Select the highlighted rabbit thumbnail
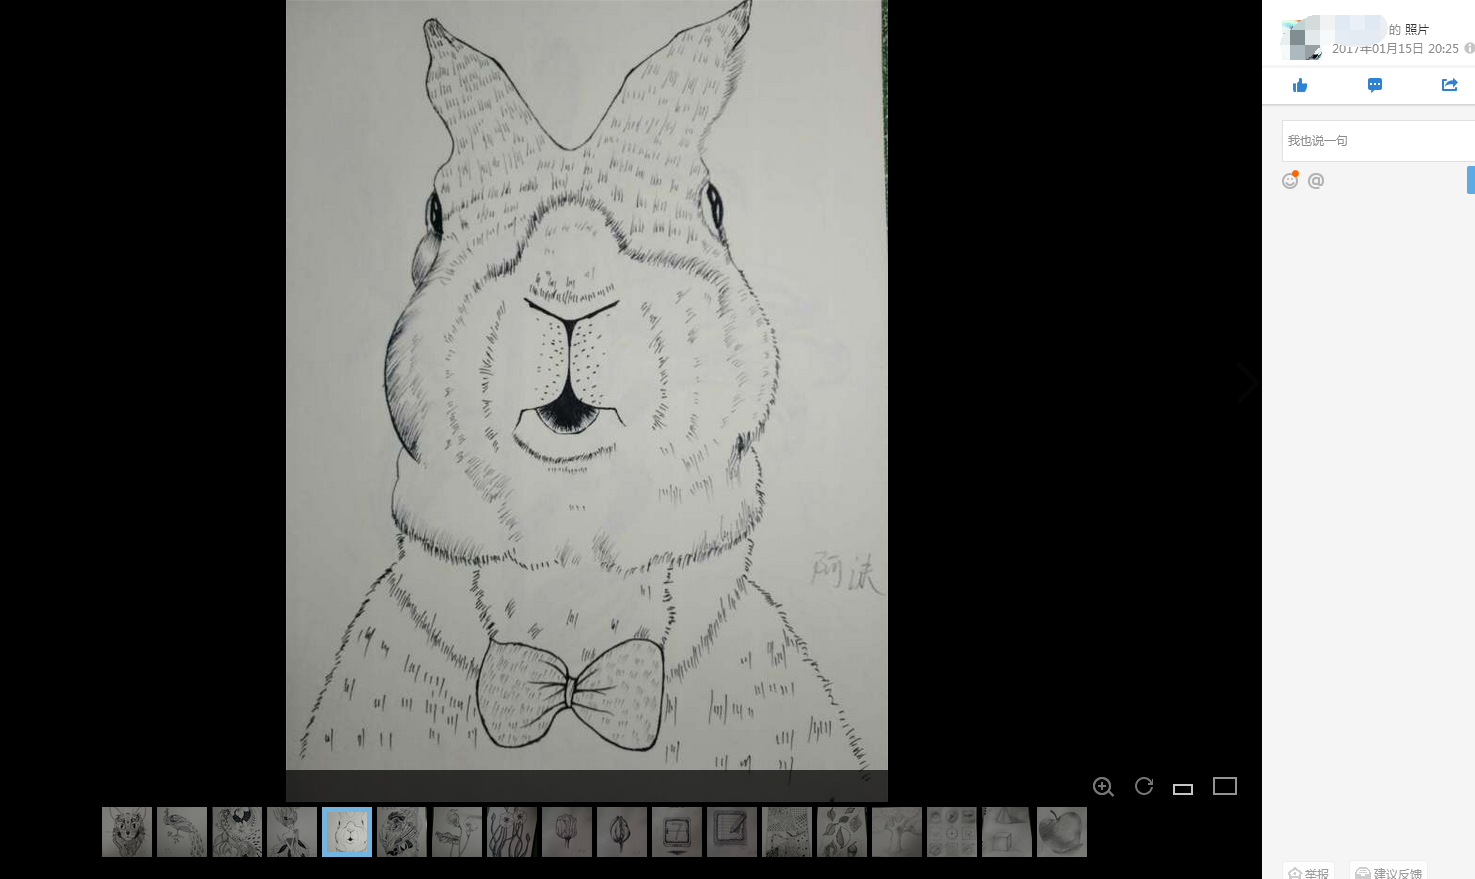The height and width of the screenshot is (879, 1475). [347, 832]
